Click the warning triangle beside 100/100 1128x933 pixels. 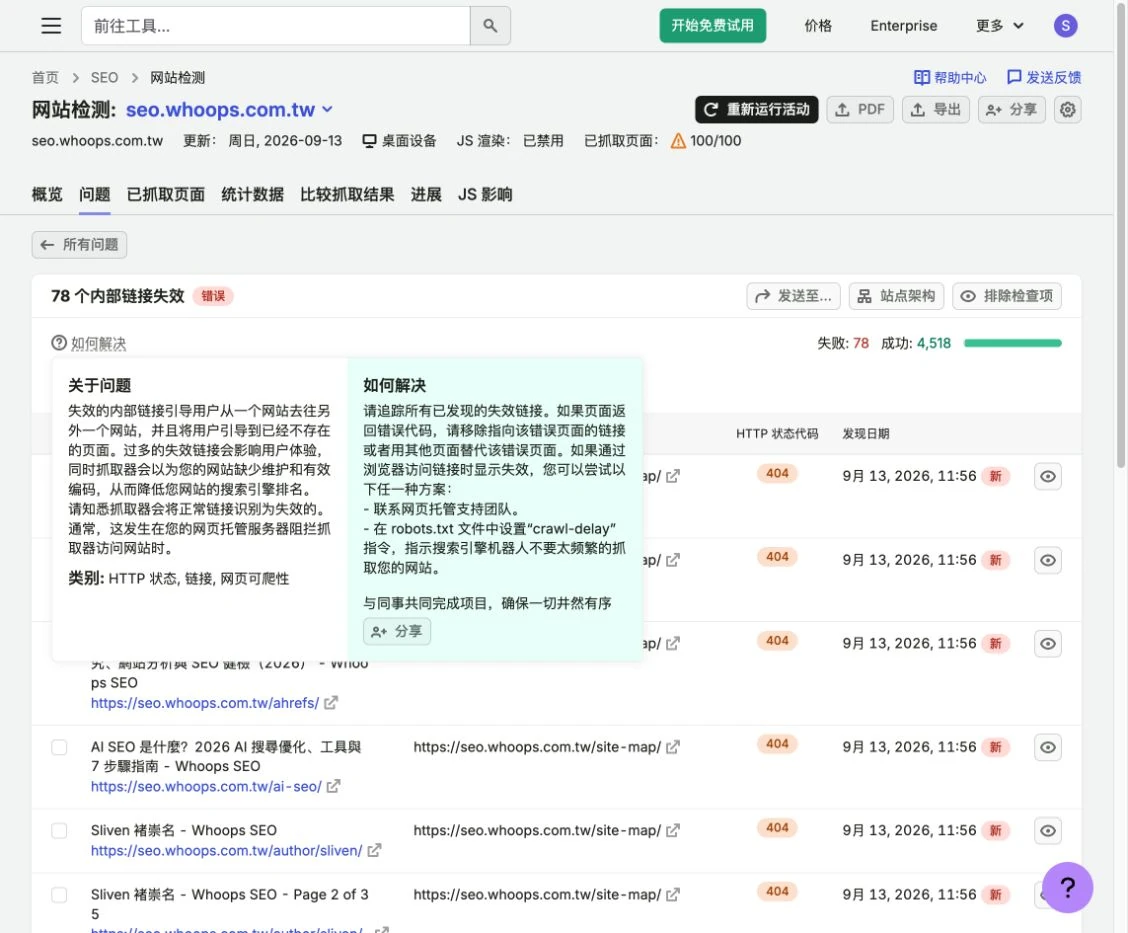pyautogui.click(x=678, y=141)
